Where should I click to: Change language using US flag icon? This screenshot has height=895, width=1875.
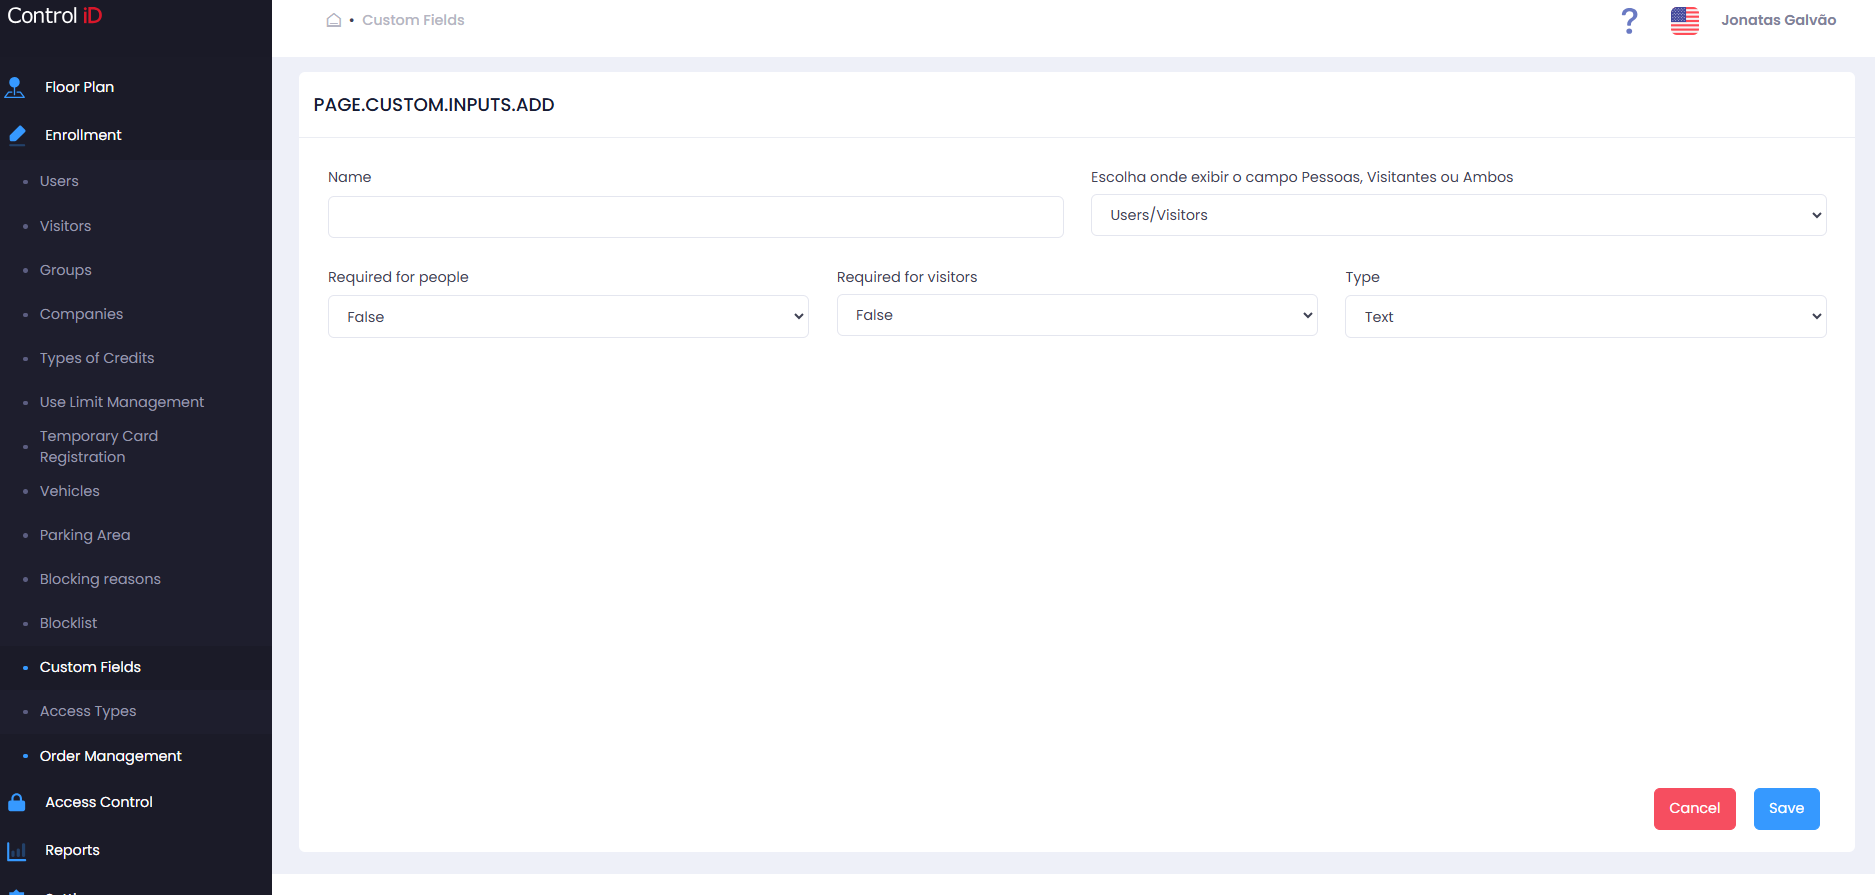coord(1685,21)
